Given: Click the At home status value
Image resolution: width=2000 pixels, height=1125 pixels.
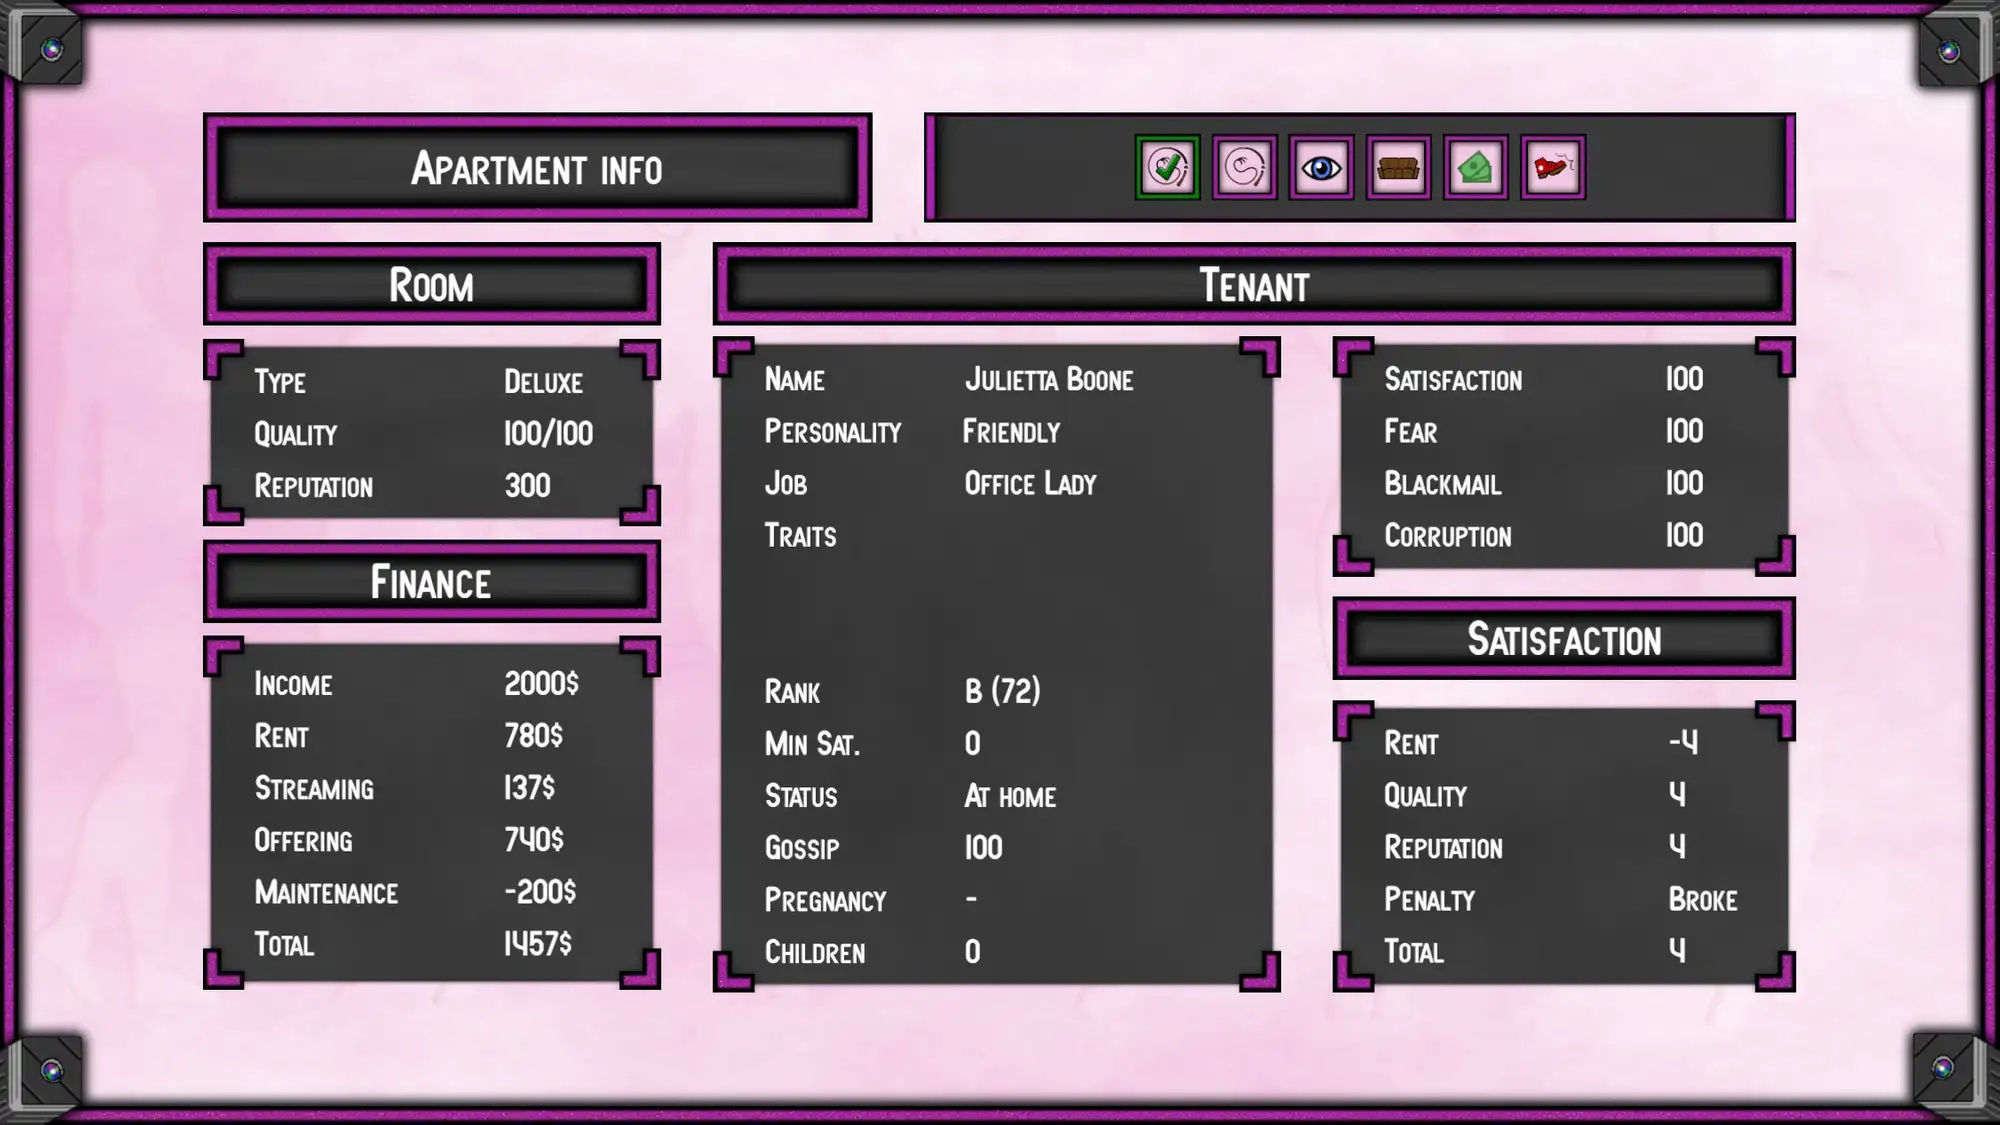Looking at the screenshot, I should [1010, 796].
